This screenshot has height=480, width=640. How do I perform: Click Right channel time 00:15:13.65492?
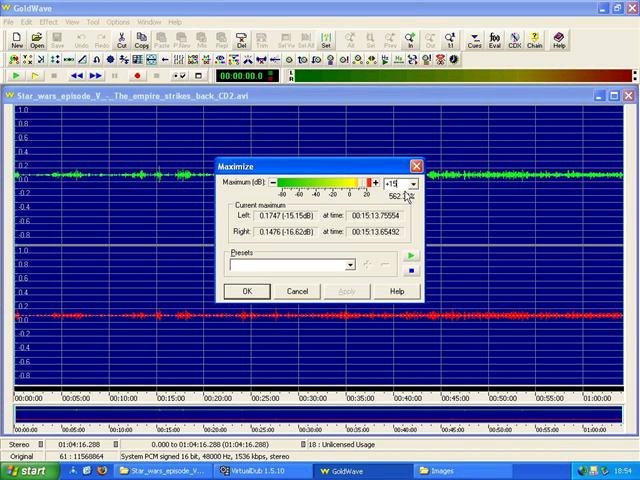click(x=376, y=232)
